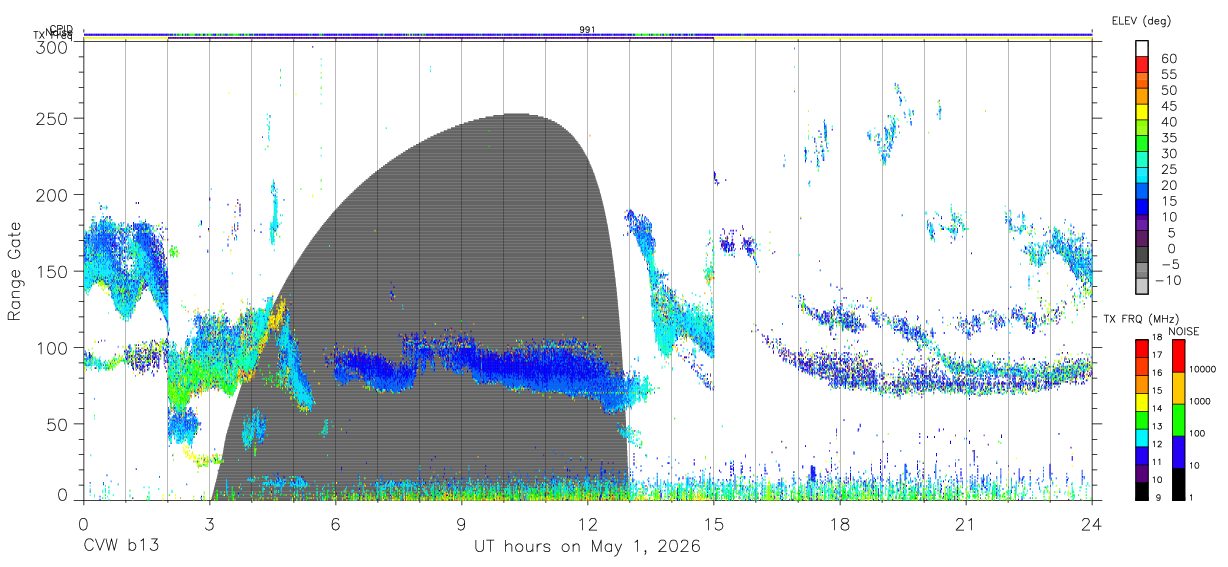Image resolution: width=1228 pixels, height=567 pixels.
Task: Click the "UT hours on May 1, 2026" label
Action: tap(587, 547)
